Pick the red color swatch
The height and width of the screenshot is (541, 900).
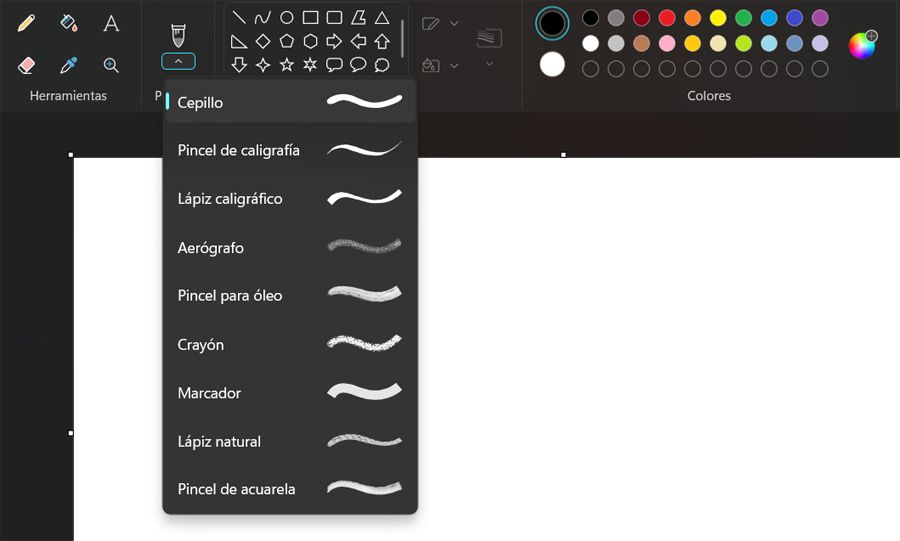(667, 18)
